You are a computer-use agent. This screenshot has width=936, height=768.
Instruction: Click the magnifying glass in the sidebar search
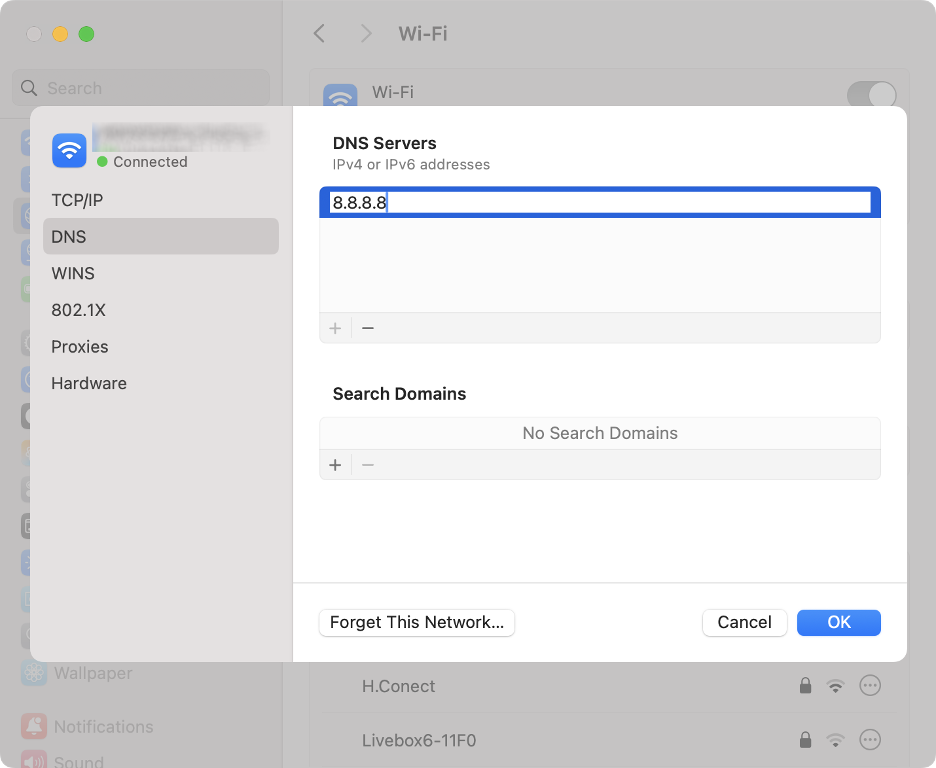28,88
